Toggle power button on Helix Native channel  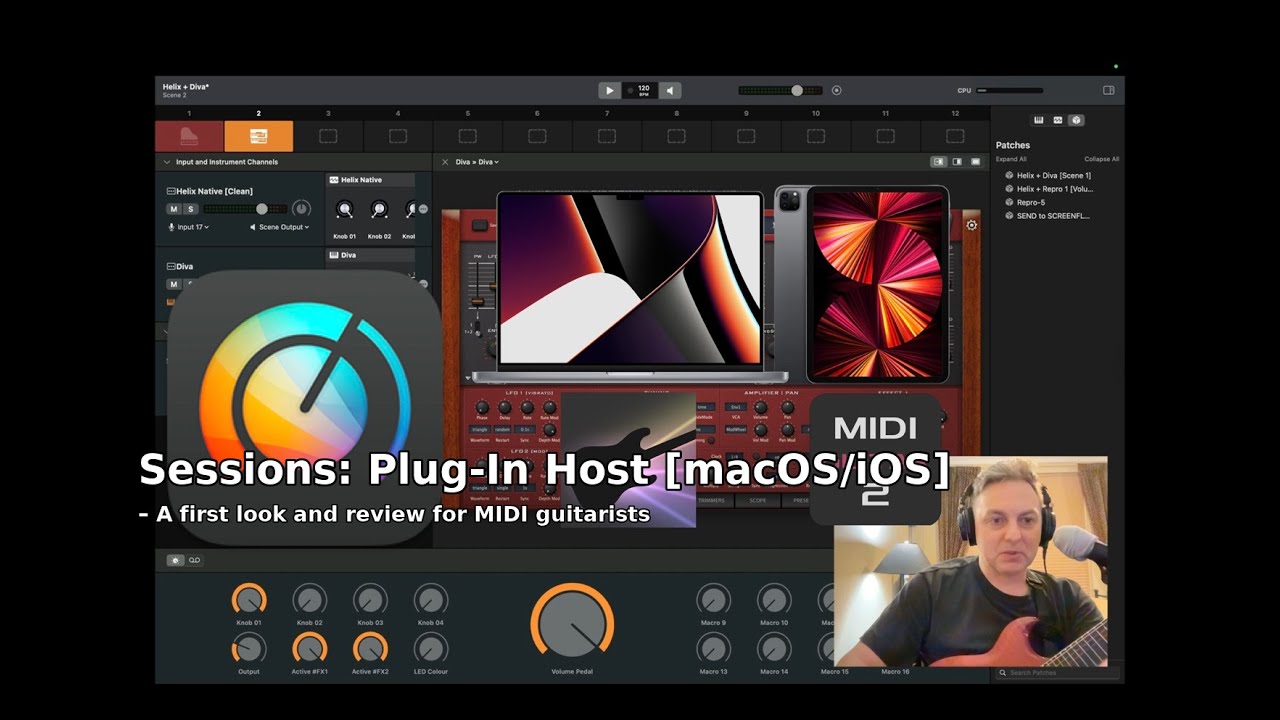[300, 209]
